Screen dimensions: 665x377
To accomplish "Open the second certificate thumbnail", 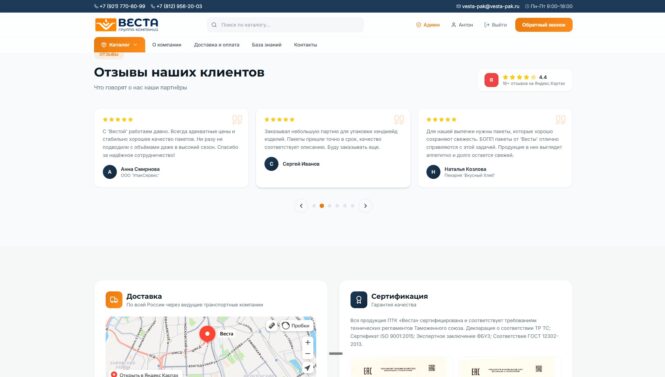I will pyautogui.click(x=506, y=368).
